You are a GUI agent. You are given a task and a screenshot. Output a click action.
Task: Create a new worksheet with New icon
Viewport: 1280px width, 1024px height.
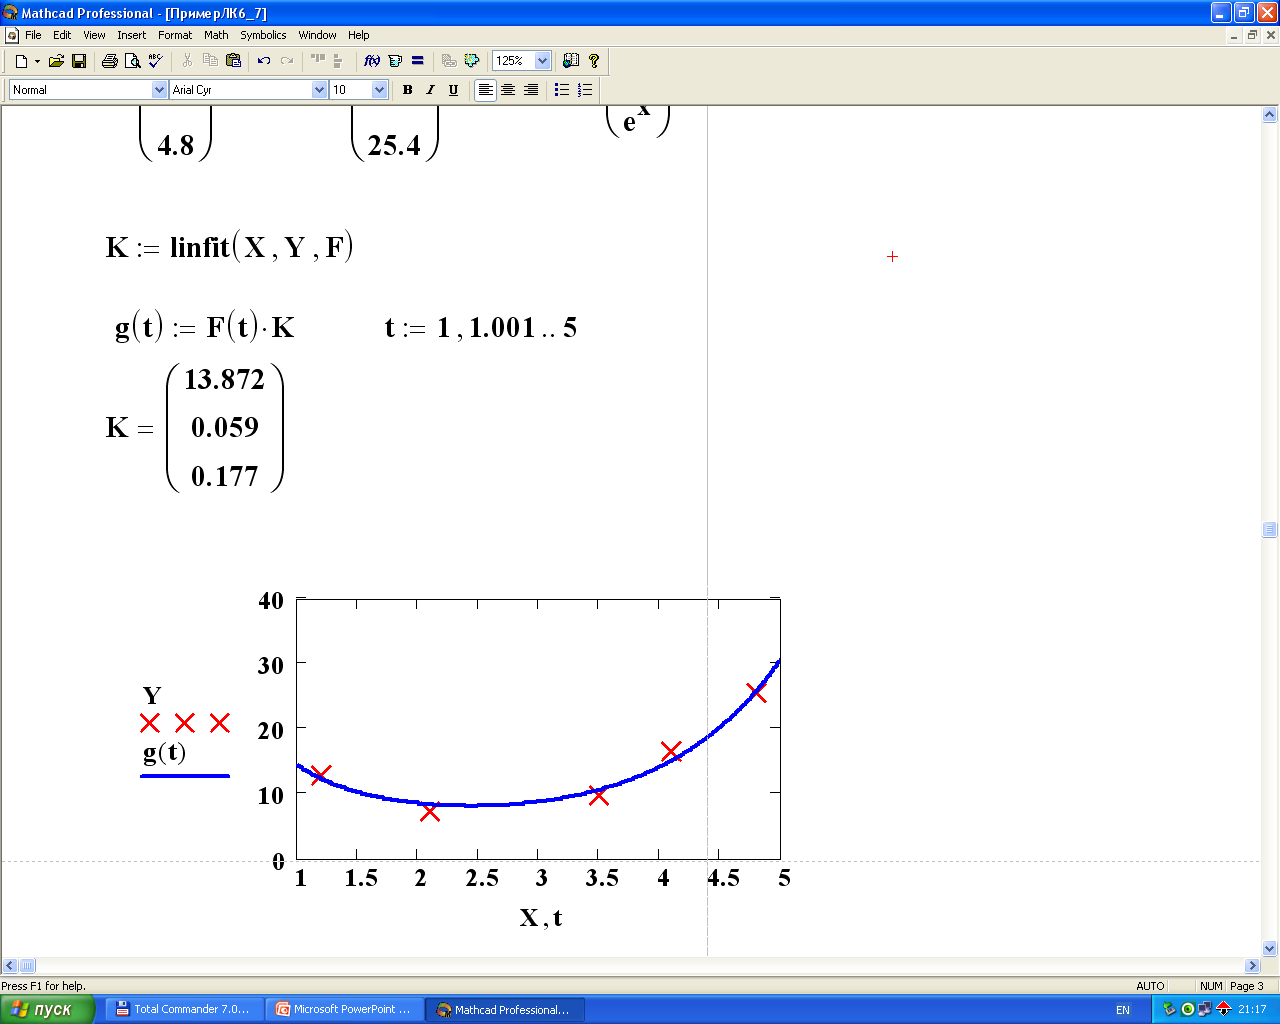(x=20, y=61)
